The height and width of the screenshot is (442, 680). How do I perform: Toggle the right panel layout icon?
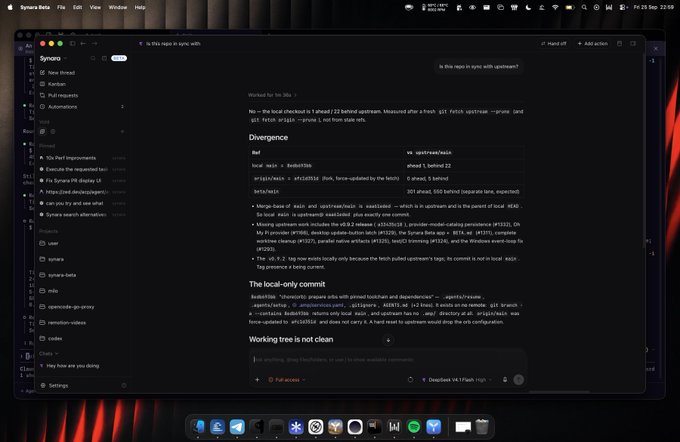[x=633, y=43]
